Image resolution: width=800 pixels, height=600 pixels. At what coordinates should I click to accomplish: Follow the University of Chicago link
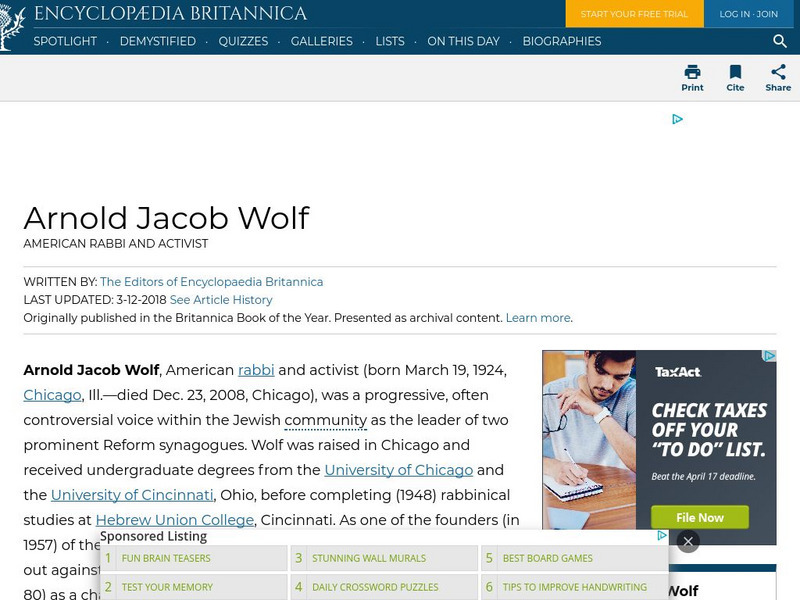(399, 470)
